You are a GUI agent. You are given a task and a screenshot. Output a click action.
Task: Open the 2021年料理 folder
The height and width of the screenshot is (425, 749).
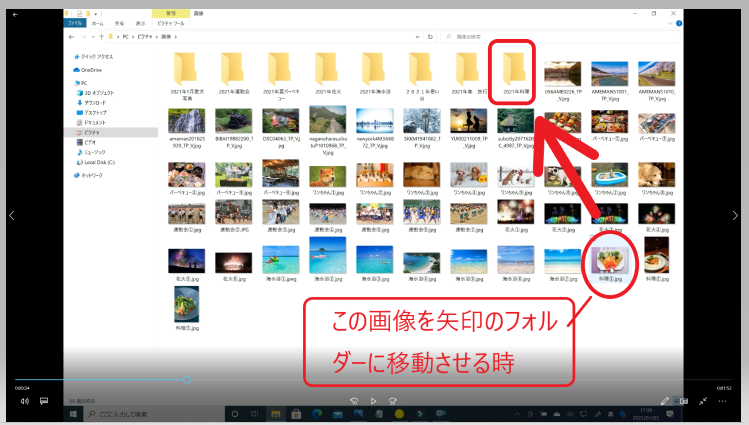point(516,70)
